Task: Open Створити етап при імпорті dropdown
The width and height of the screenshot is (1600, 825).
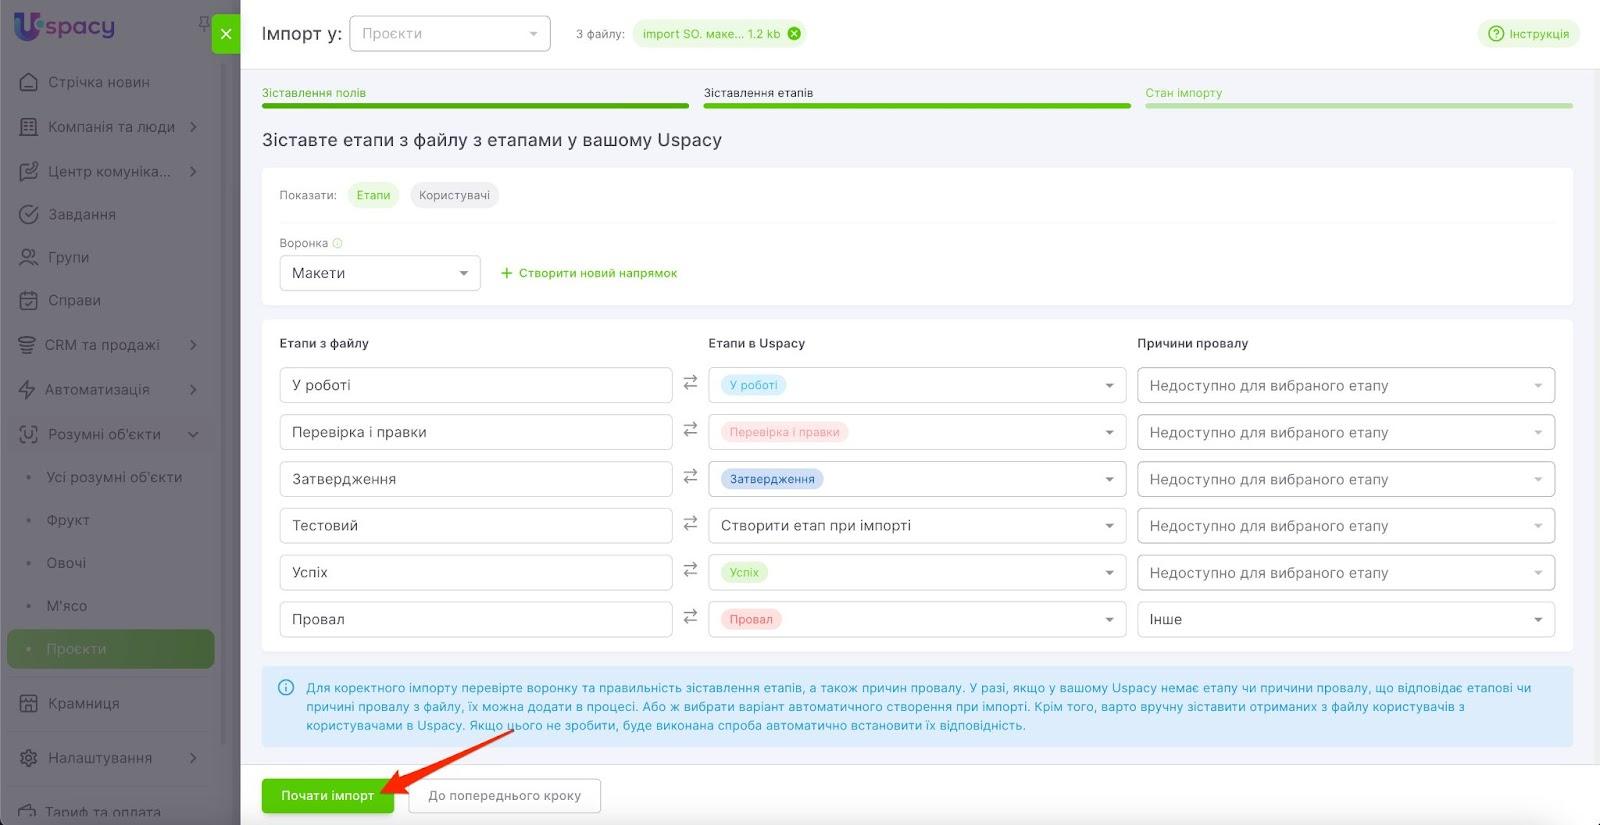Action: (x=917, y=525)
